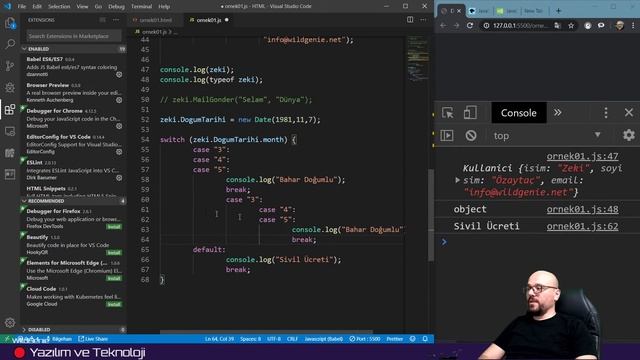Screen dimensions: 640x360
Task: Close the DevTools panel
Action: coord(629,113)
